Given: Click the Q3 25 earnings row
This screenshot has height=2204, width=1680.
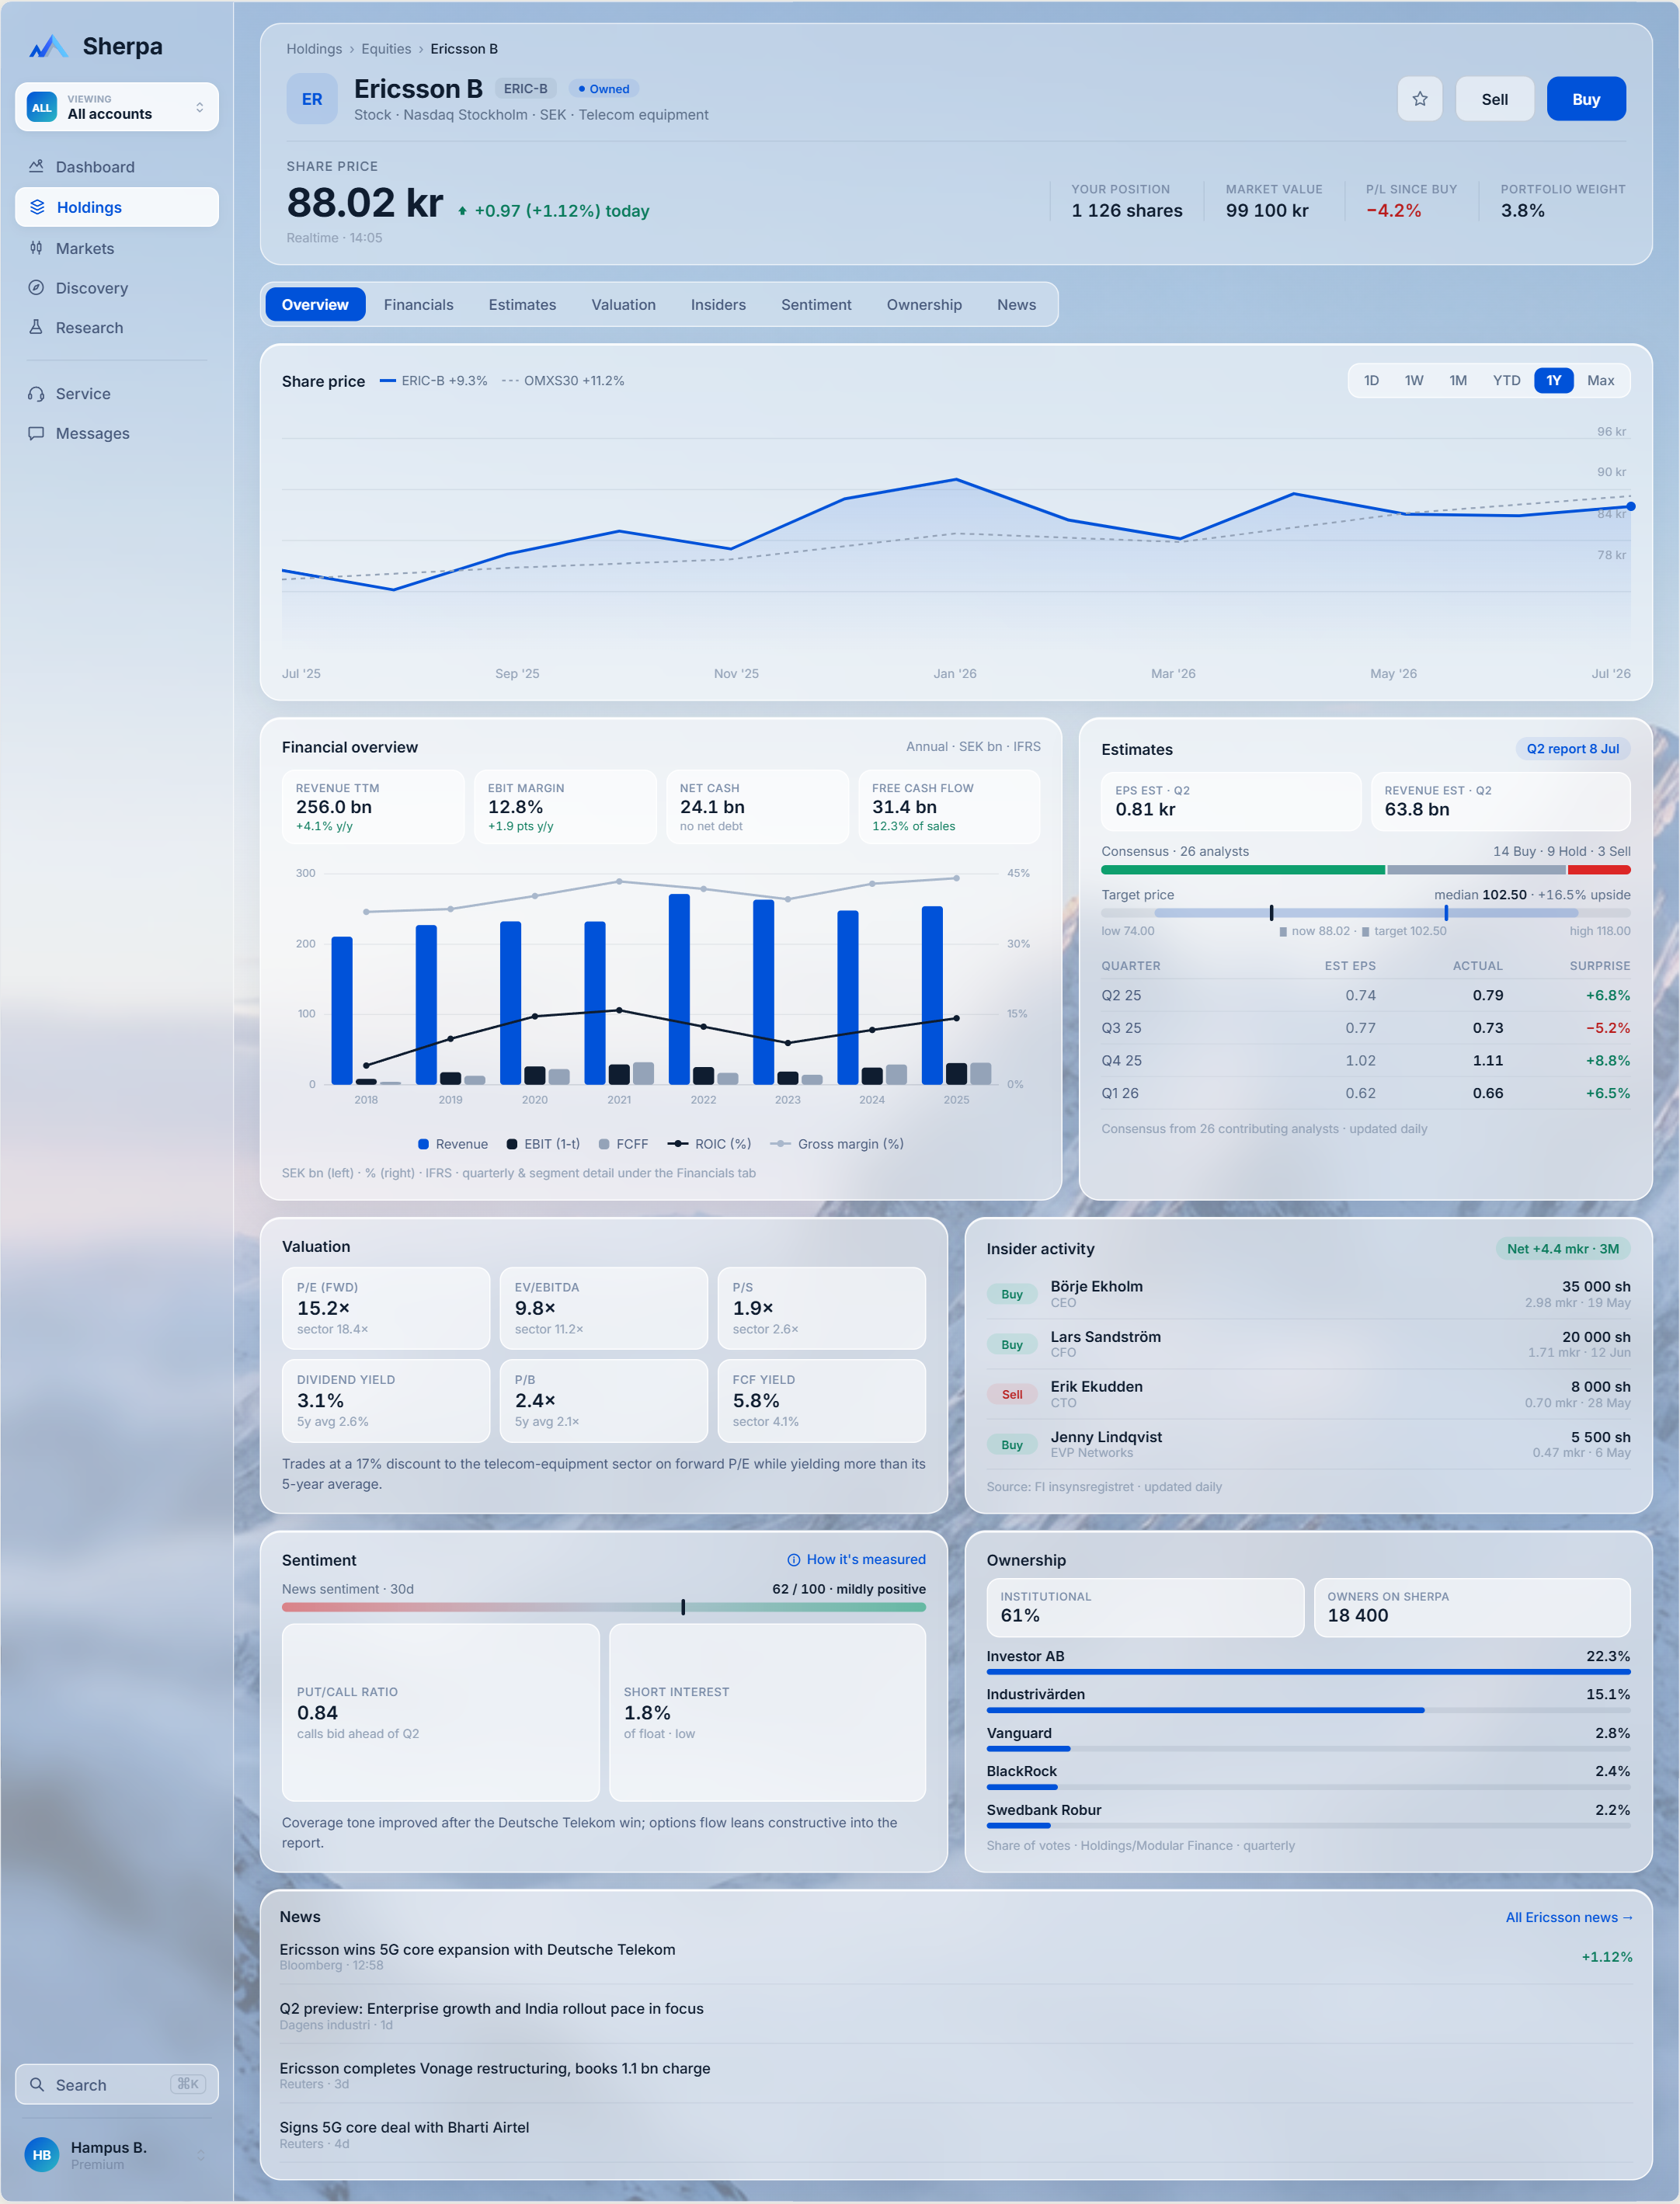Looking at the screenshot, I should tap(1366, 1028).
